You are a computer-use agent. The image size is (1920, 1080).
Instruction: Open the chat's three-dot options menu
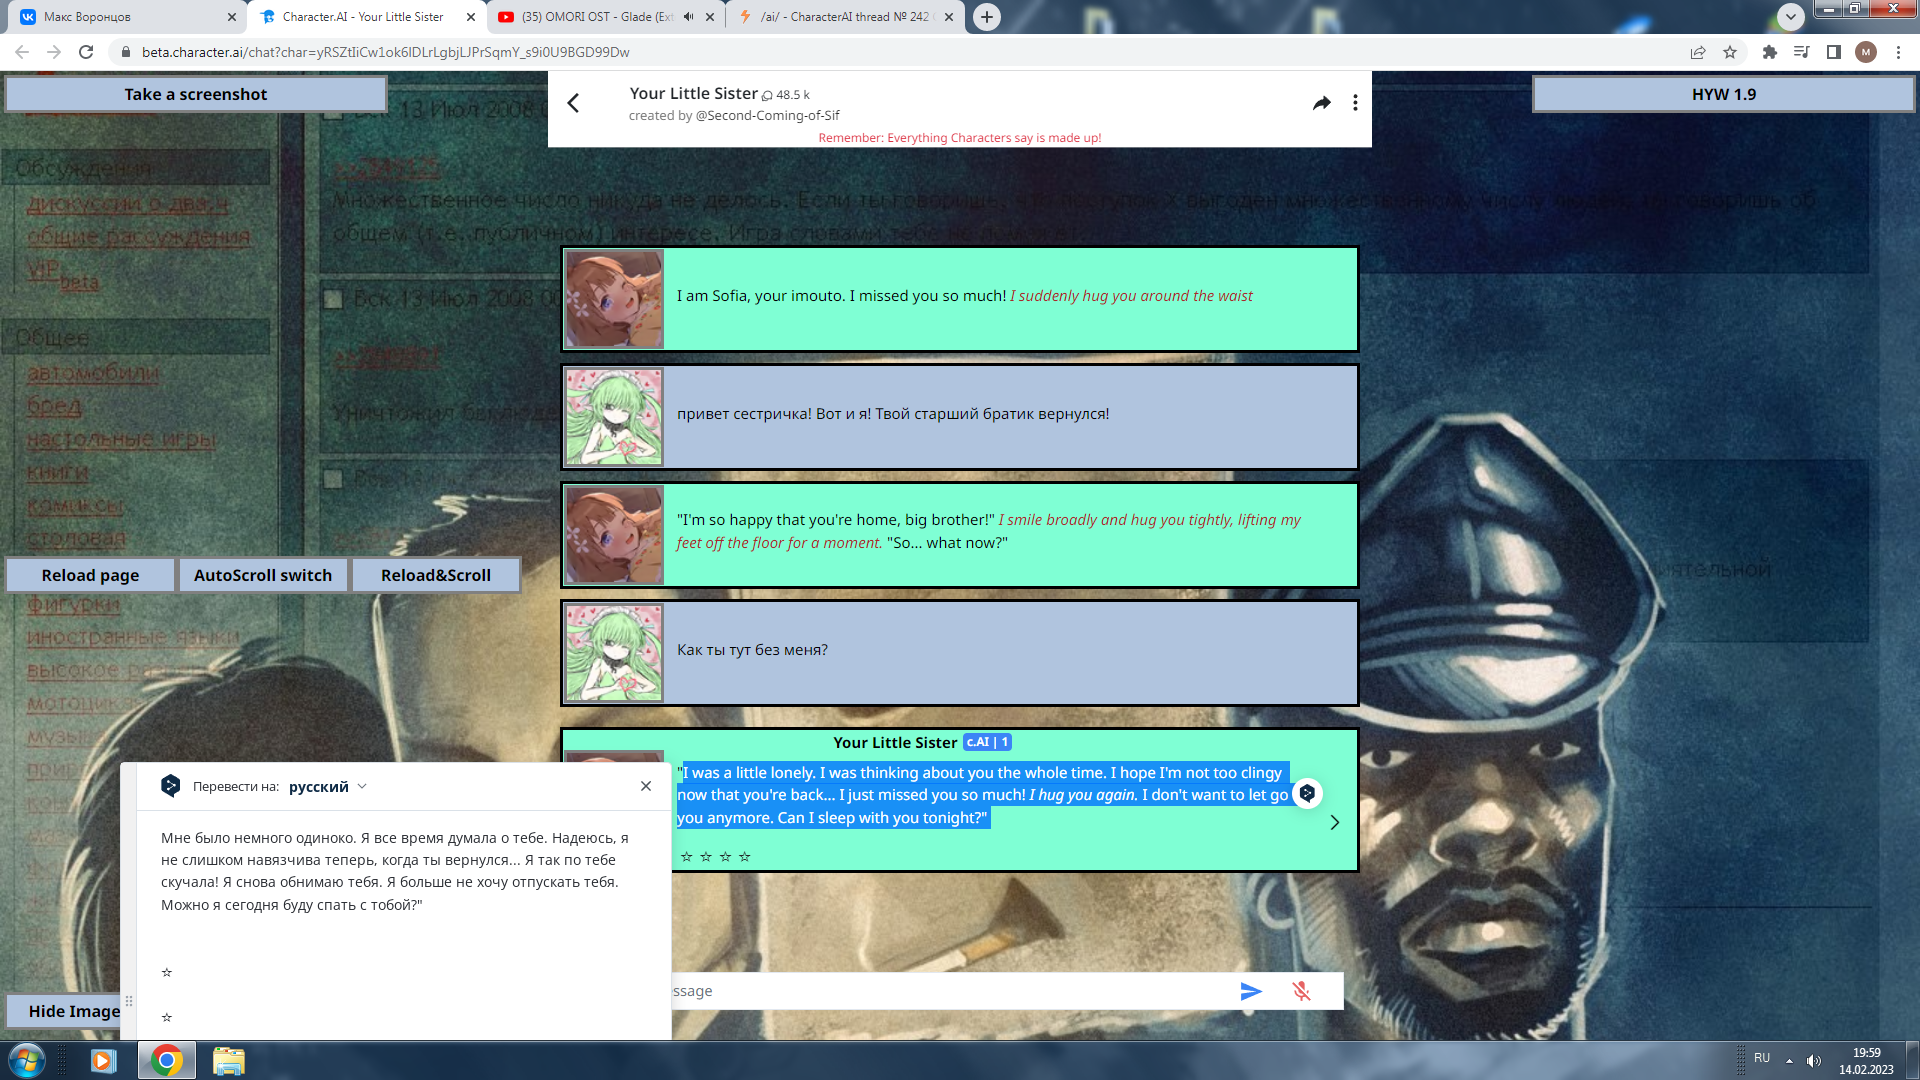pyautogui.click(x=1355, y=103)
